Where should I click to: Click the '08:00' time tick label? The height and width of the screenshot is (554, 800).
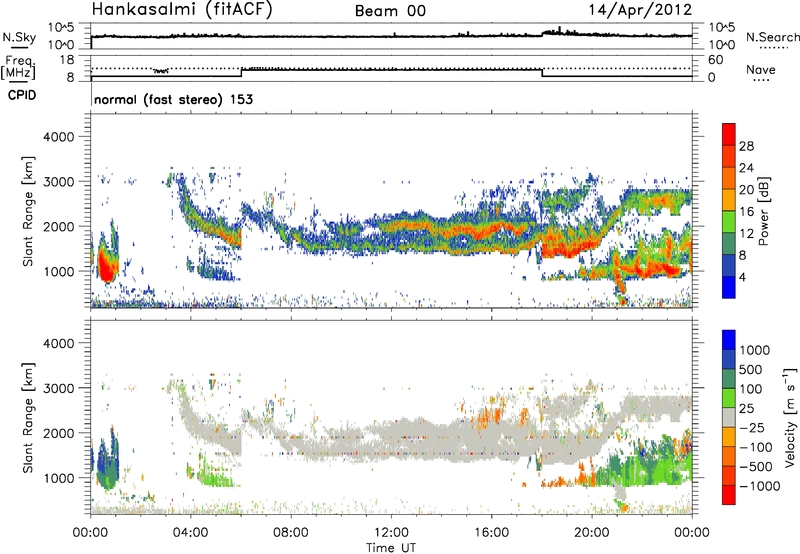291,533
